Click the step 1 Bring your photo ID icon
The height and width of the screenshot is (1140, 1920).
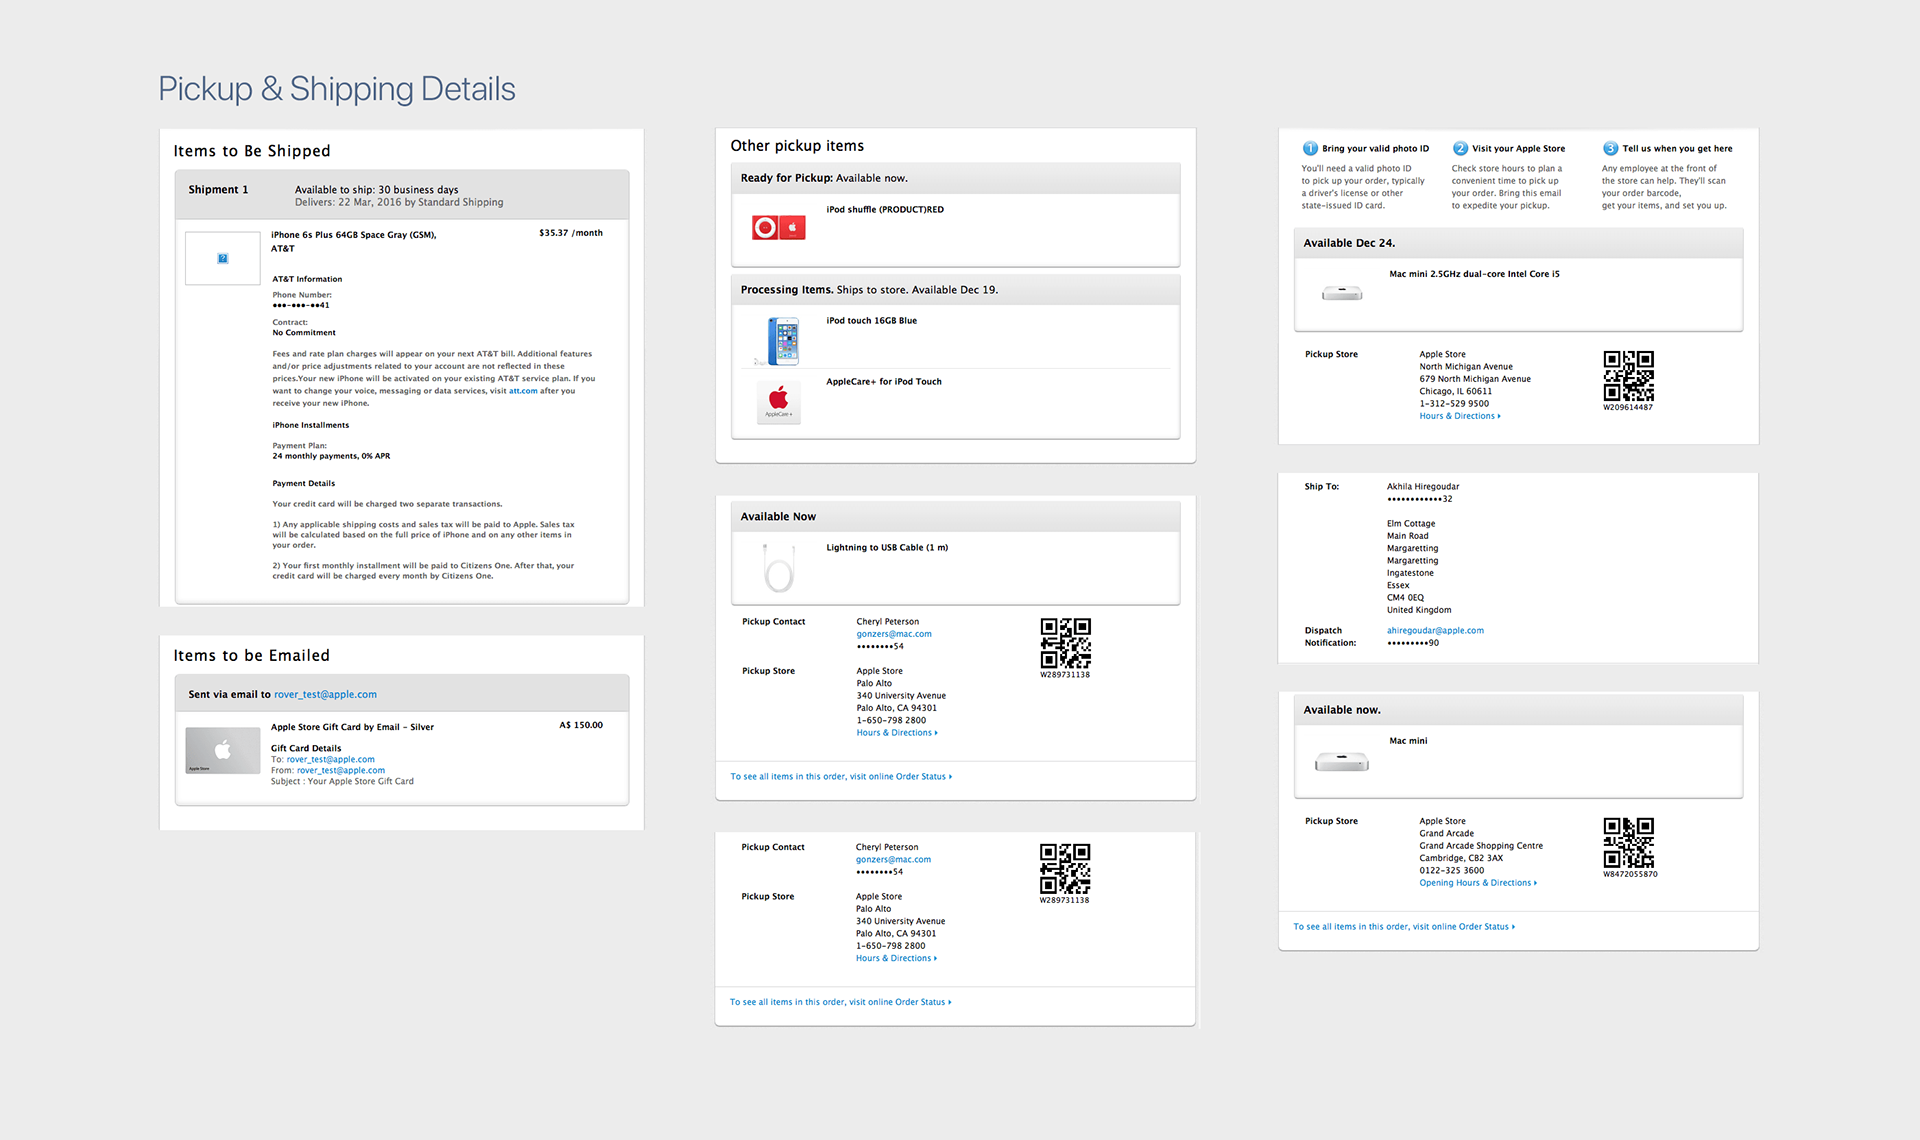[1310, 148]
